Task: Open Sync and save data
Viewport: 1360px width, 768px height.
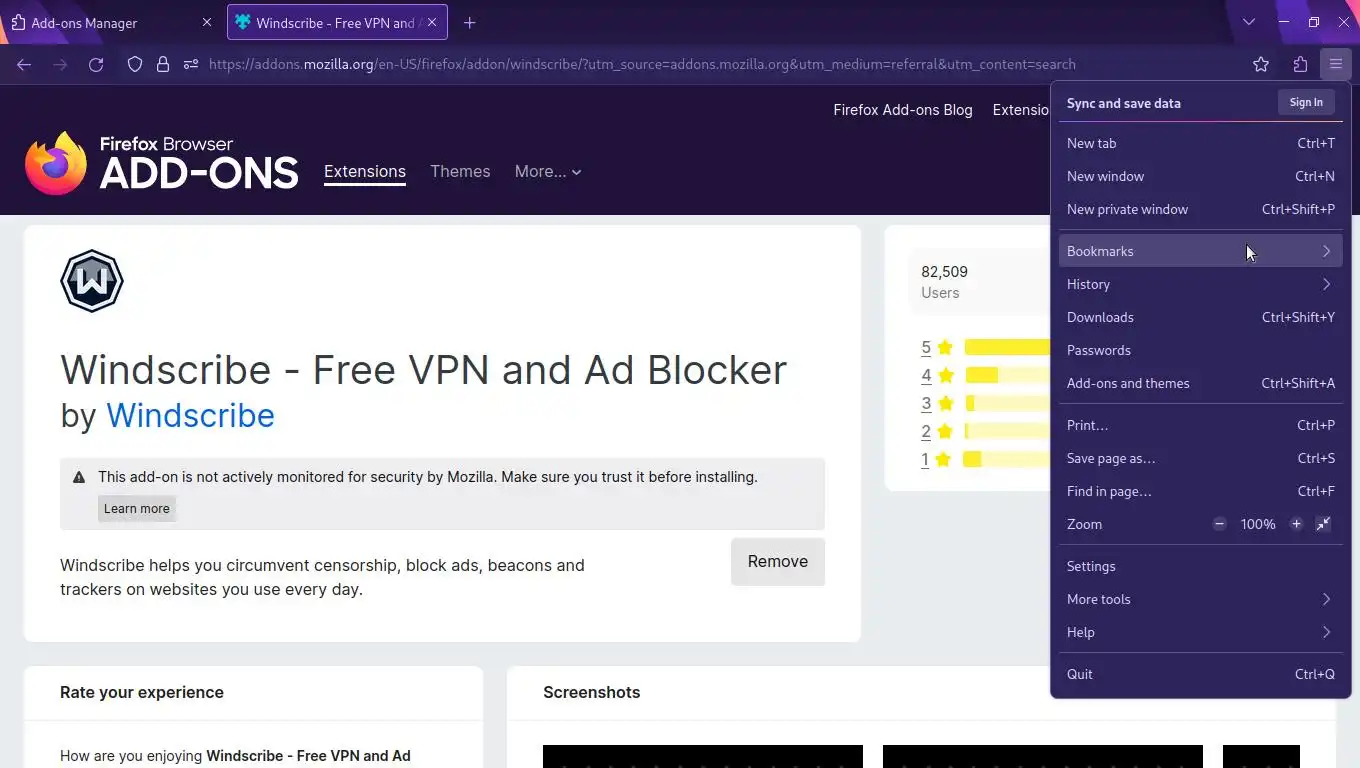Action: (1124, 103)
